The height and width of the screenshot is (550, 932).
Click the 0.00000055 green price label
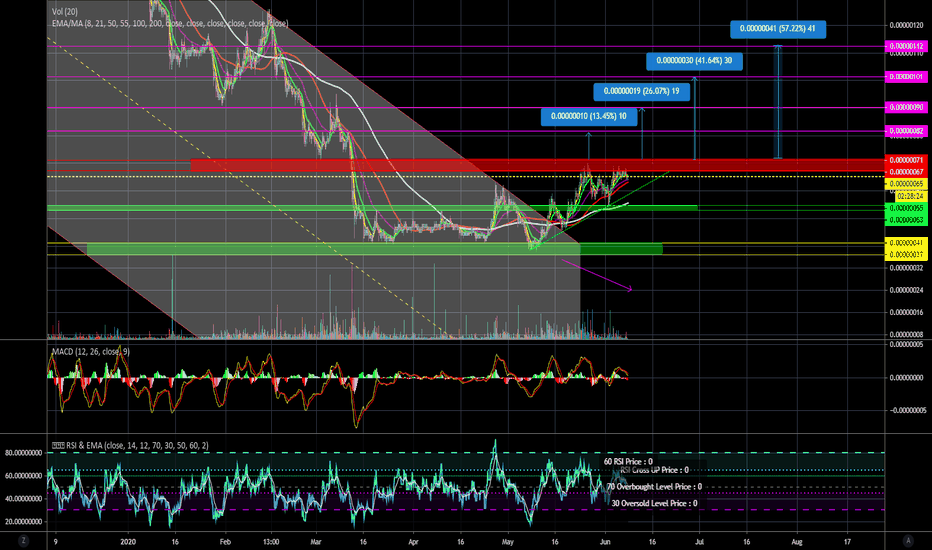click(906, 209)
